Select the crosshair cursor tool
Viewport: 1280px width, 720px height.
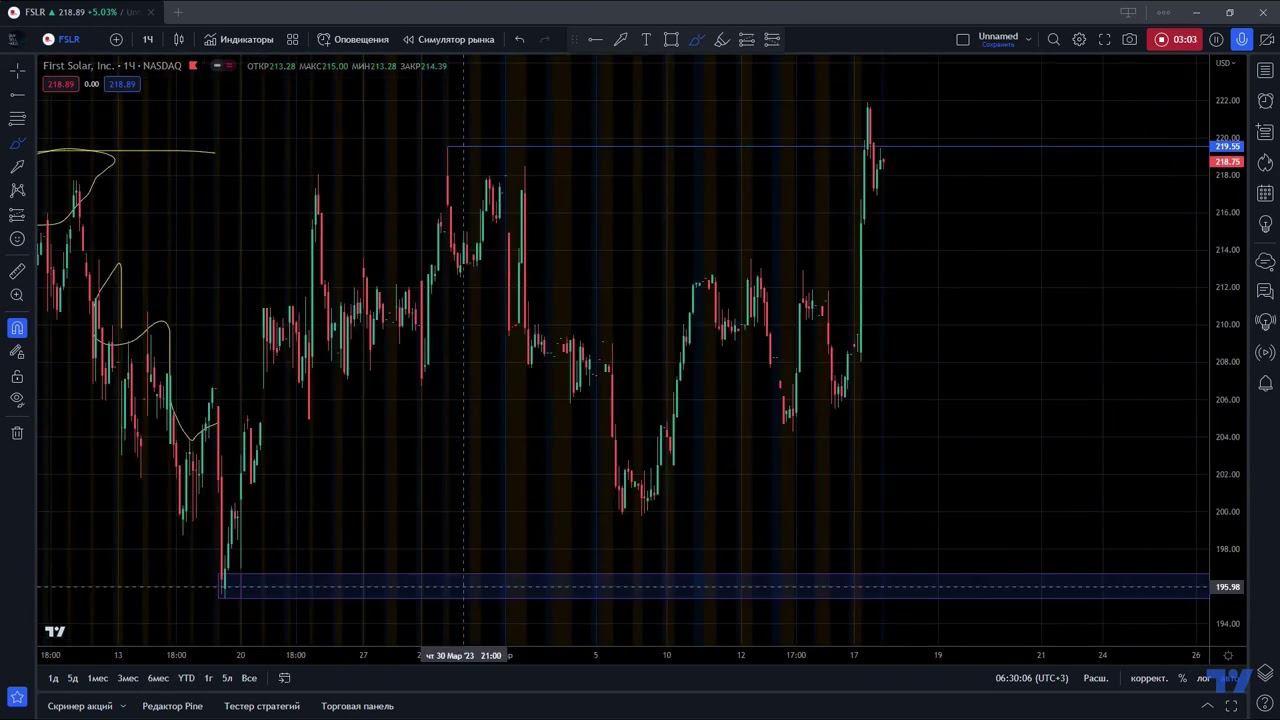tap(17, 71)
